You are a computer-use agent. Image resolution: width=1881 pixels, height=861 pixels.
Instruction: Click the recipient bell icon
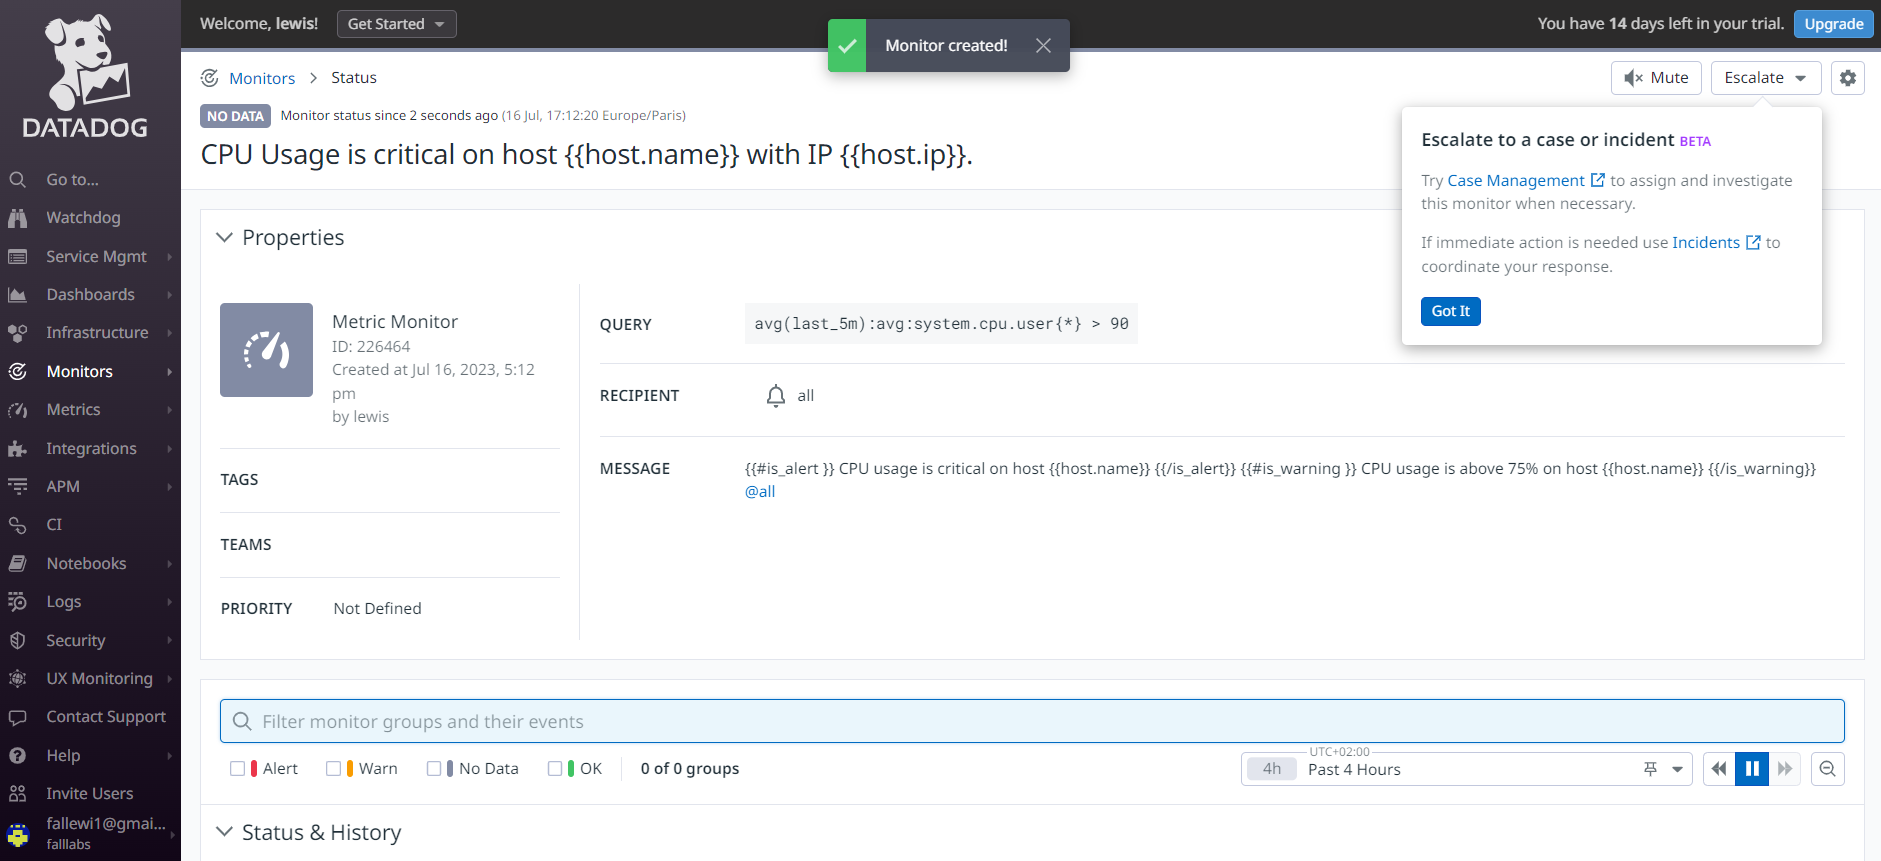pos(776,396)
